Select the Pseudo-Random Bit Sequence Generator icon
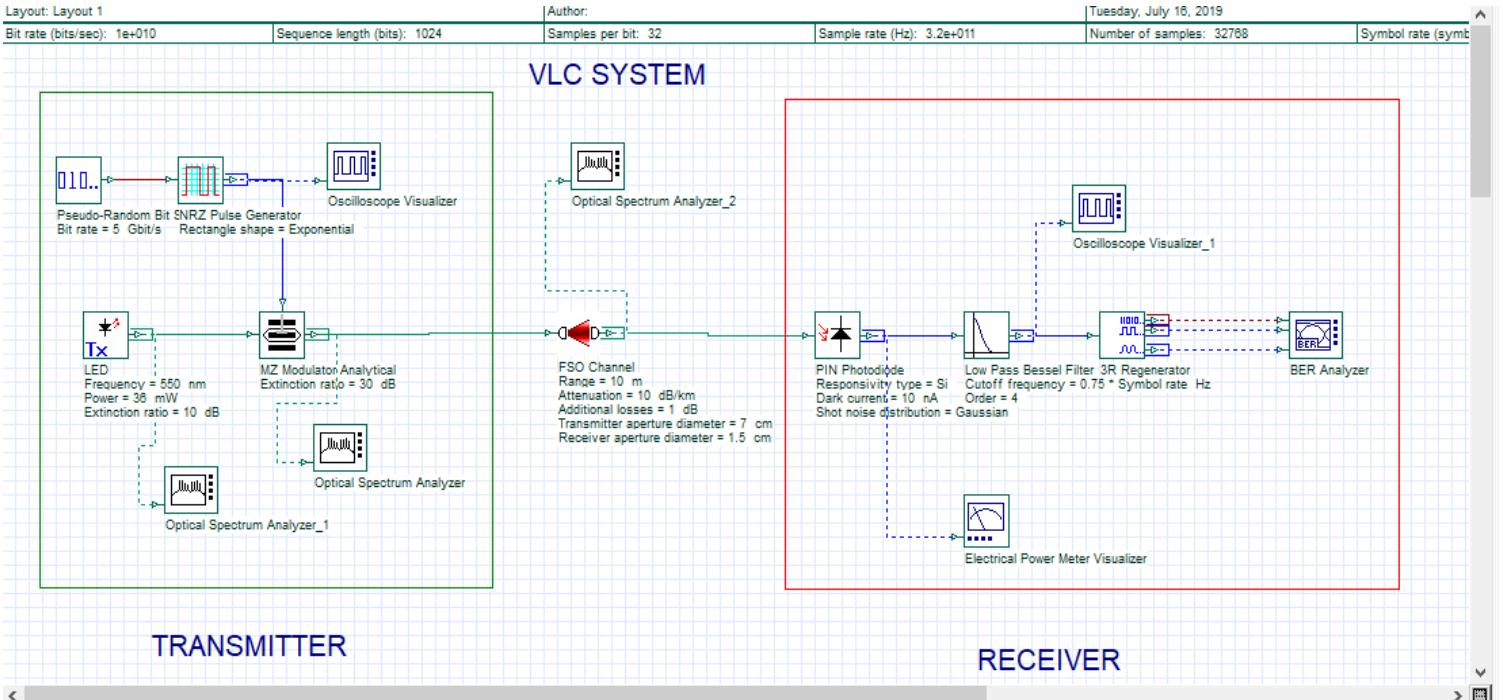The width and height of the screenshot is (1503, 700). 79,181
